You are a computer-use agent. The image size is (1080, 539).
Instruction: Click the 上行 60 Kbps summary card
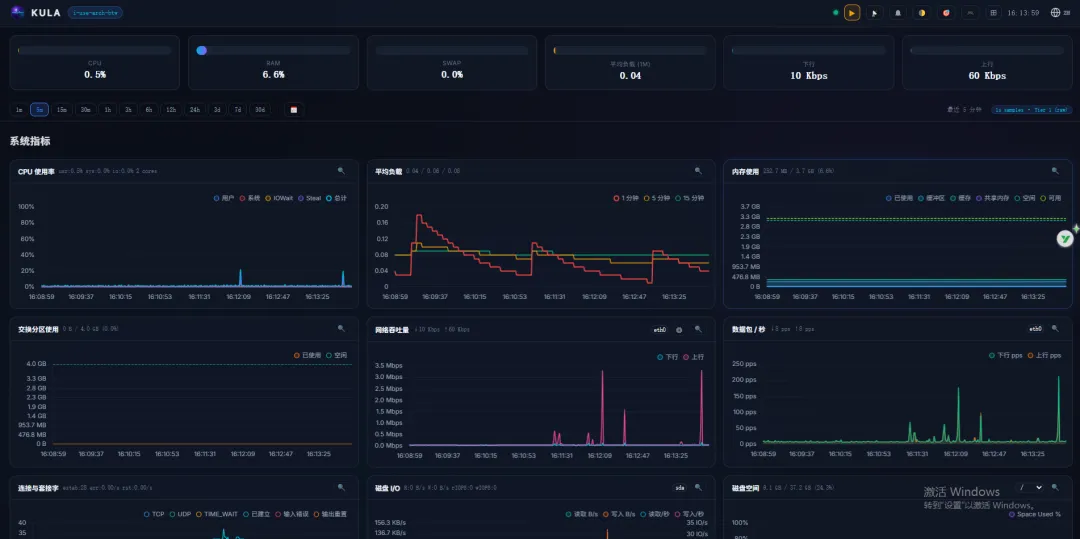pyautogui.click(x=986, y=63)
